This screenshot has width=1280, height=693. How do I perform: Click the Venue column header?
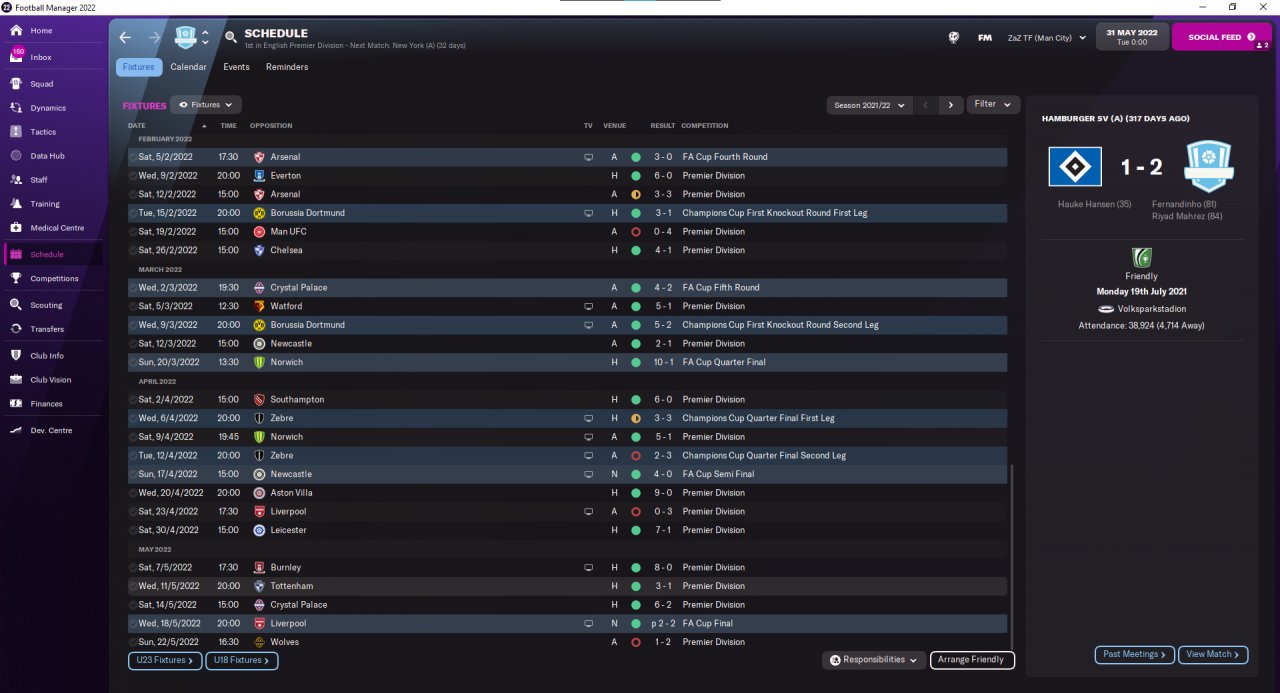click(614, 126)
